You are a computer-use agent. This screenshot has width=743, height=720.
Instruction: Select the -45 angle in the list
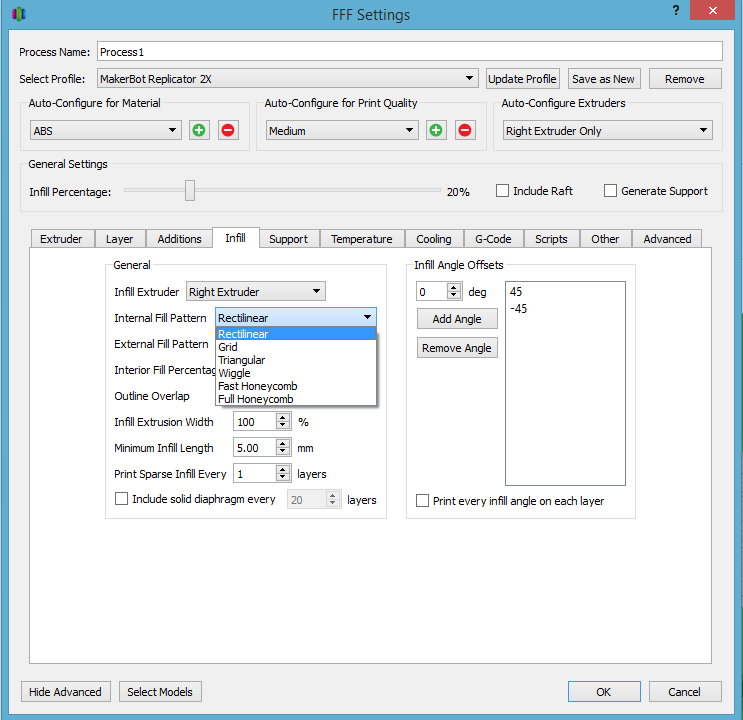click(x=518, y=309)
